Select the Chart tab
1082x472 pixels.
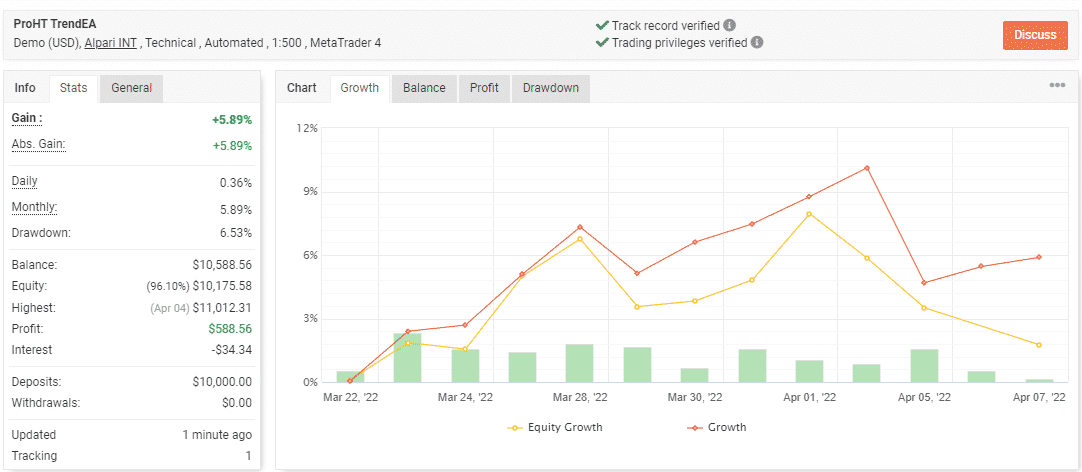(x=302, y=88)
